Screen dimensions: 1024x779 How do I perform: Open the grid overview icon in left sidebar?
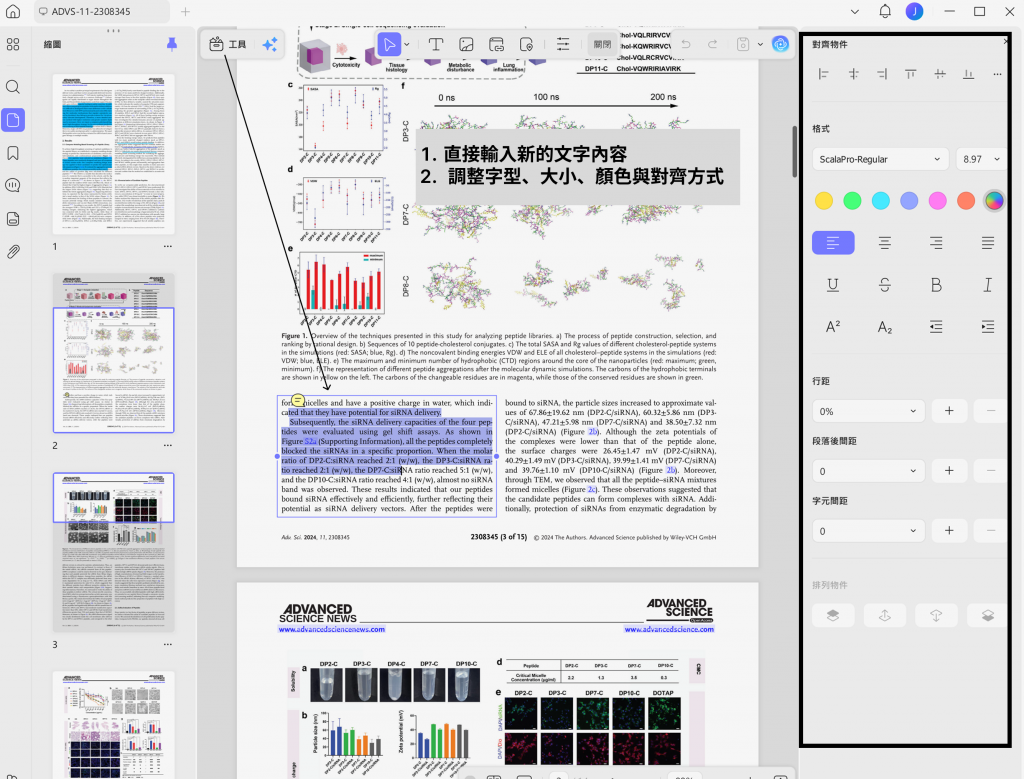13,44
